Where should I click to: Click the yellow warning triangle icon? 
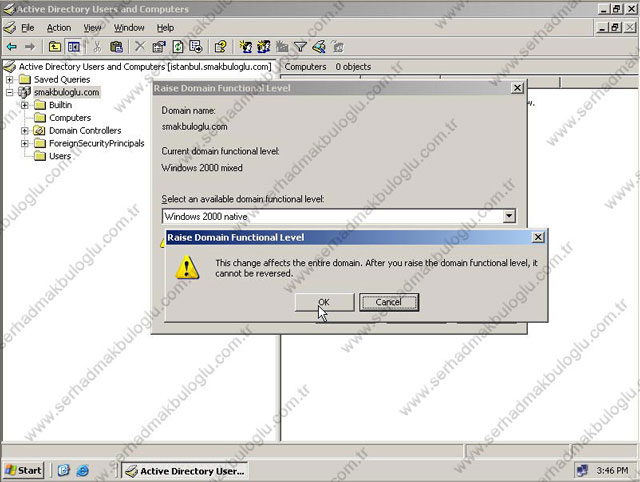coord(187,267)
